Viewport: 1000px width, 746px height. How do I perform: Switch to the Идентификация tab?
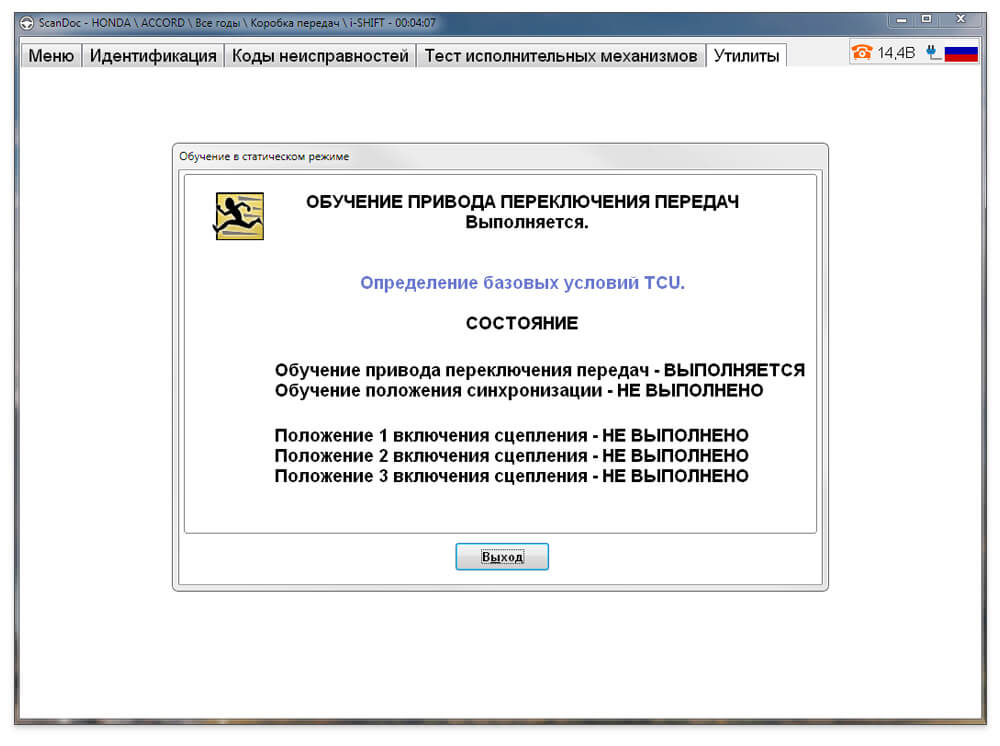tap(153, 55)
